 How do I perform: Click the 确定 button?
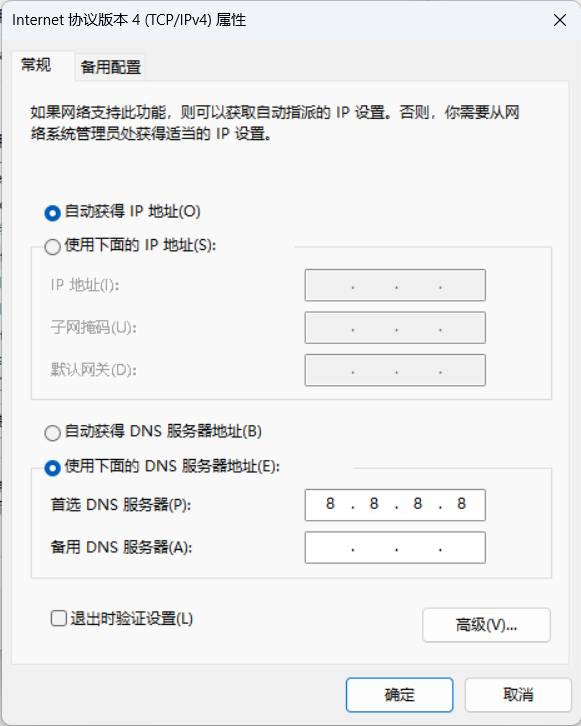click(399, 695)
